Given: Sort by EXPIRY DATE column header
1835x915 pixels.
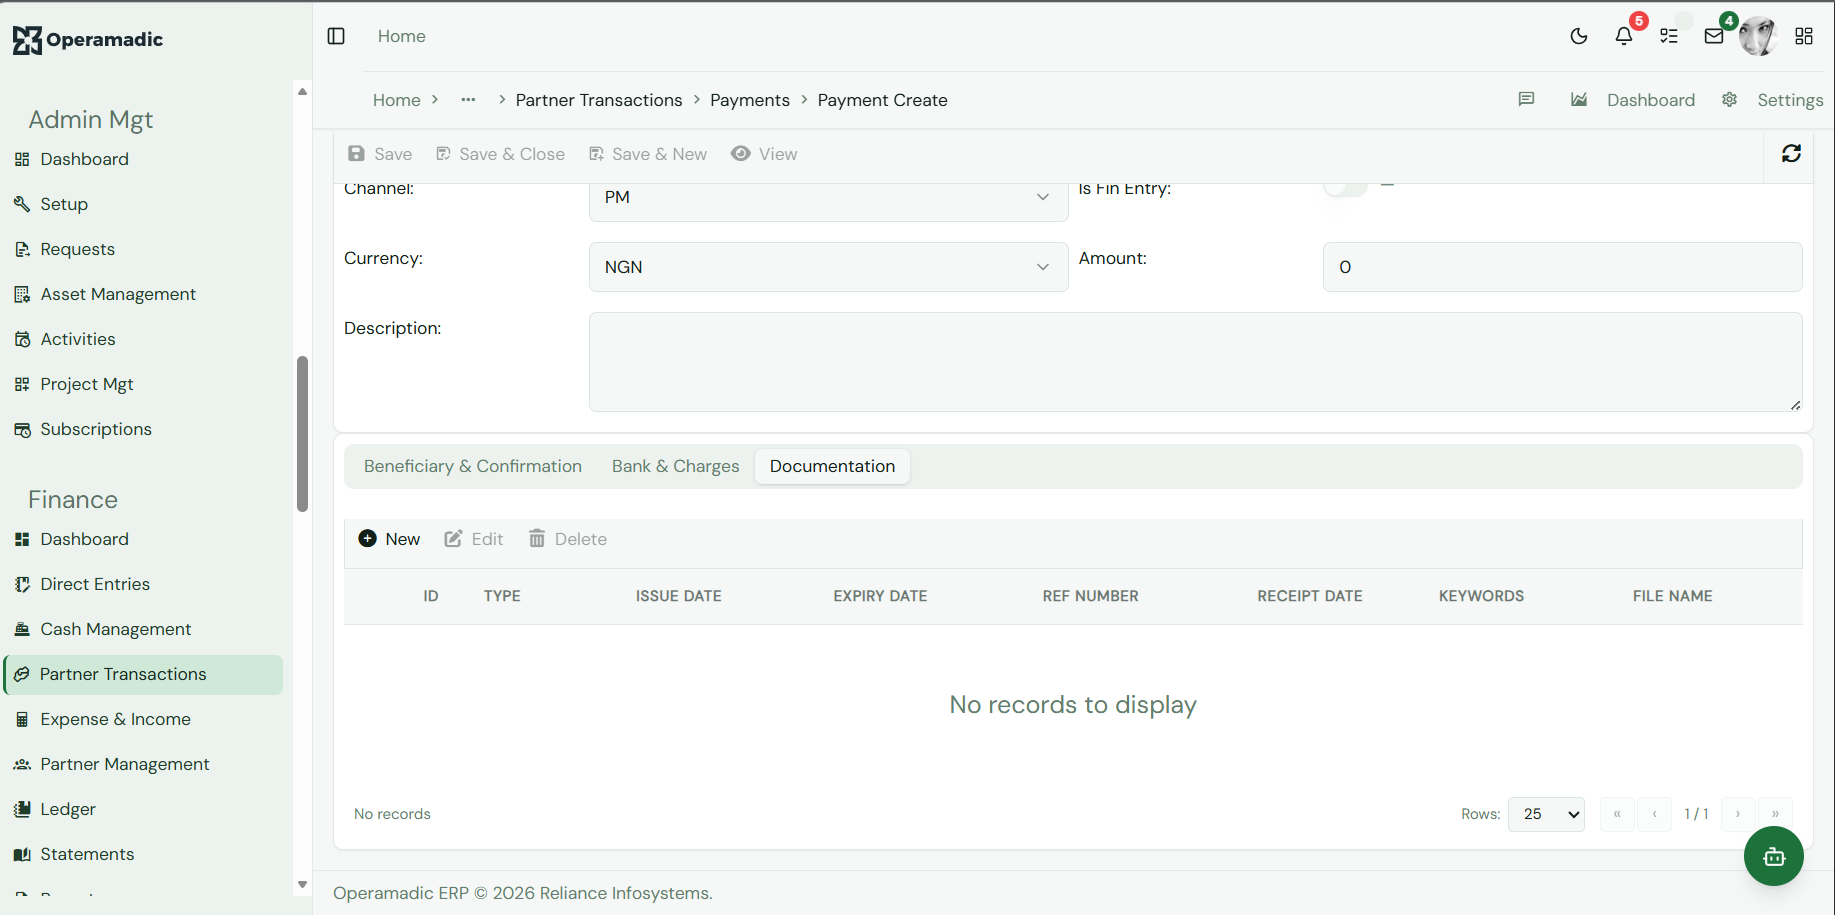Looking at the screenshot, I should [880, 596].
